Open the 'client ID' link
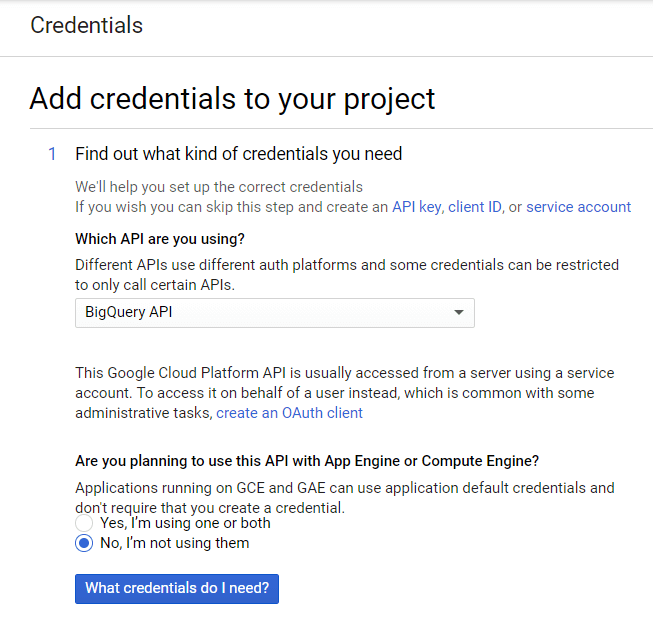The height and width of the screenshot is (621, 653). click(474, 207)
